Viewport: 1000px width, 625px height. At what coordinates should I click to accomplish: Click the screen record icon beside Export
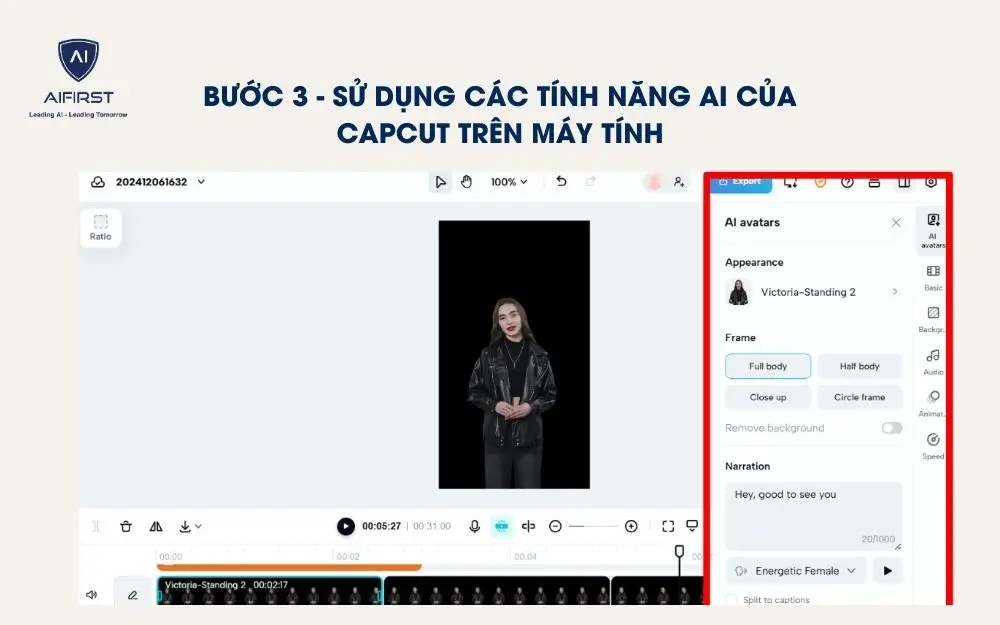tap(791, 182)
